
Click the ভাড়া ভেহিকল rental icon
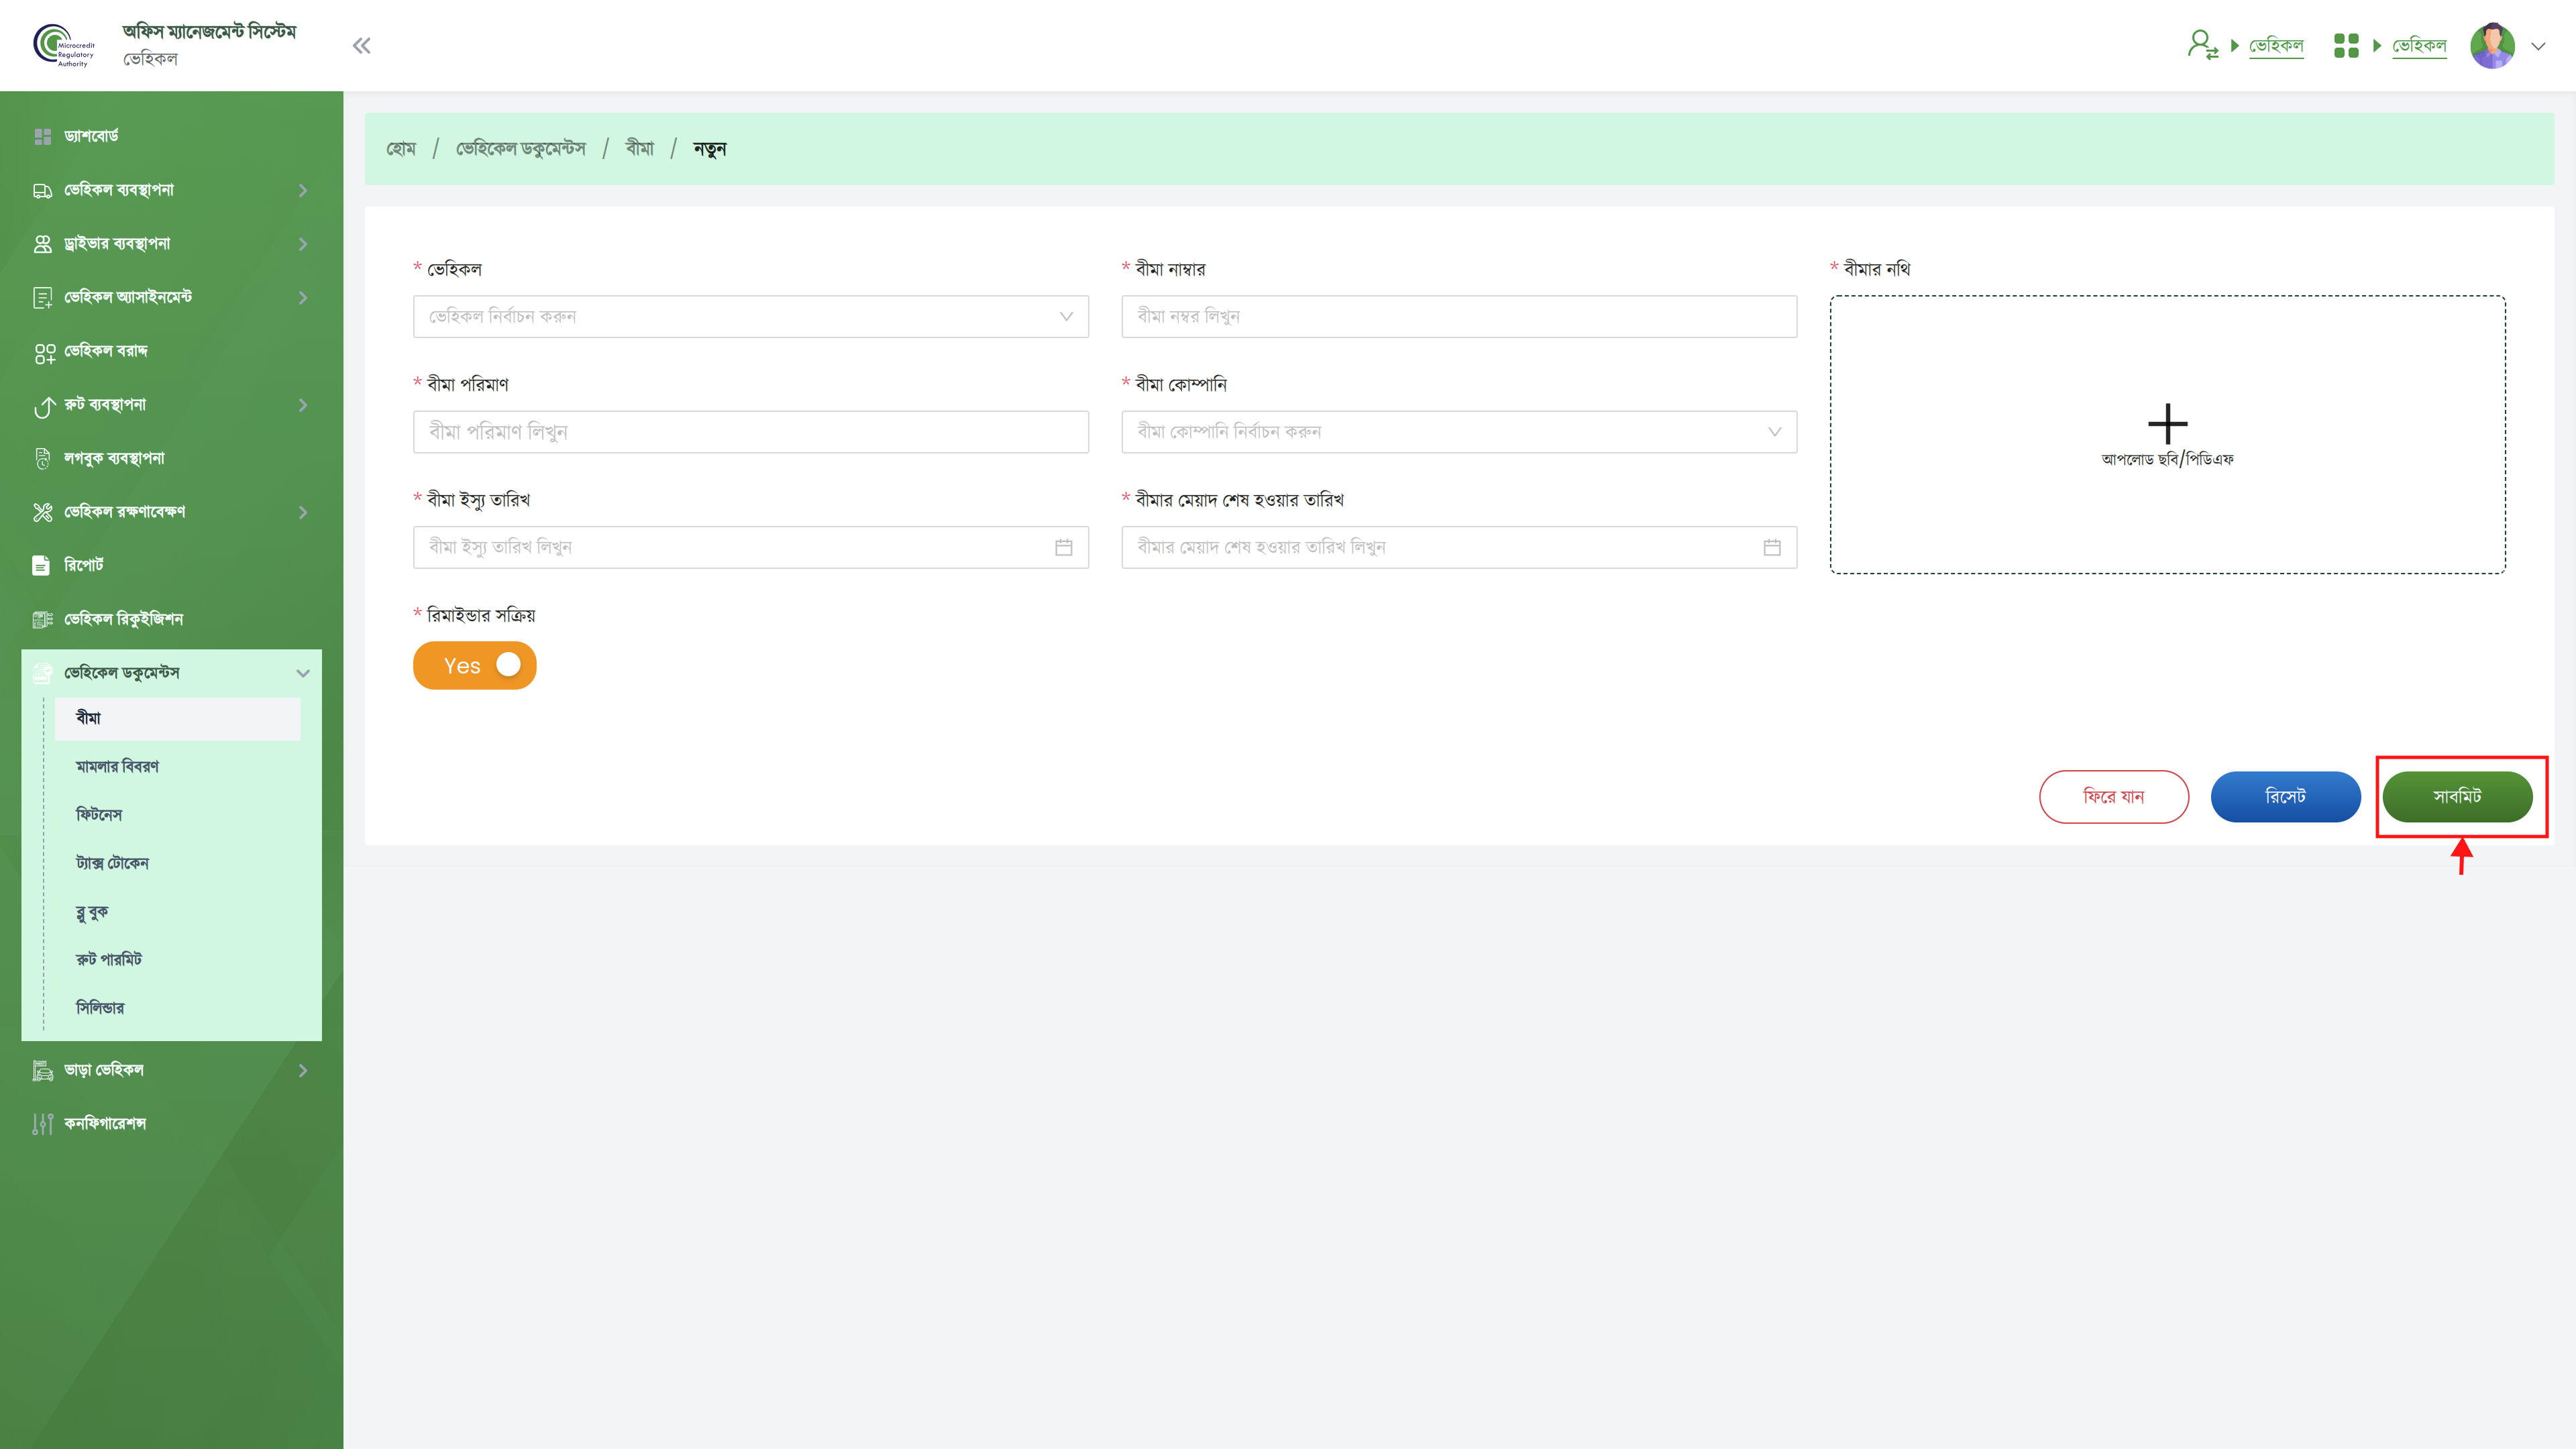point(42,1070)
